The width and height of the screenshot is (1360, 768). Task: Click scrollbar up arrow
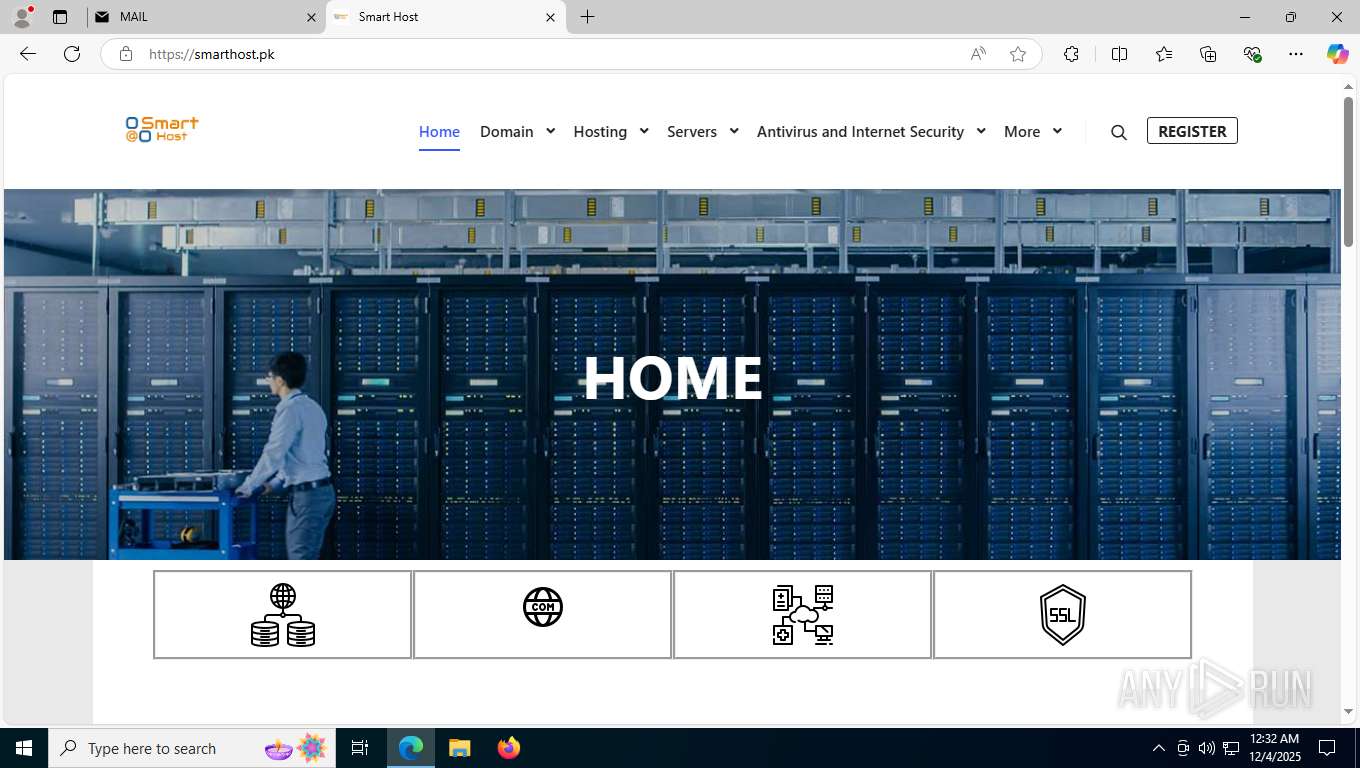[x=1348, y=87]
